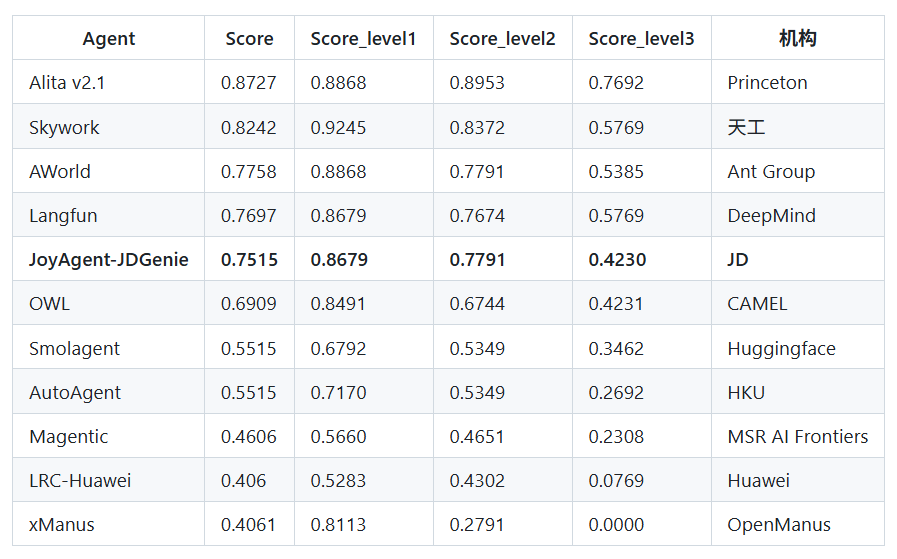Select OWL level1 score 0.8491
Viewport: 897px width, 559px height.
coord(364,303)
